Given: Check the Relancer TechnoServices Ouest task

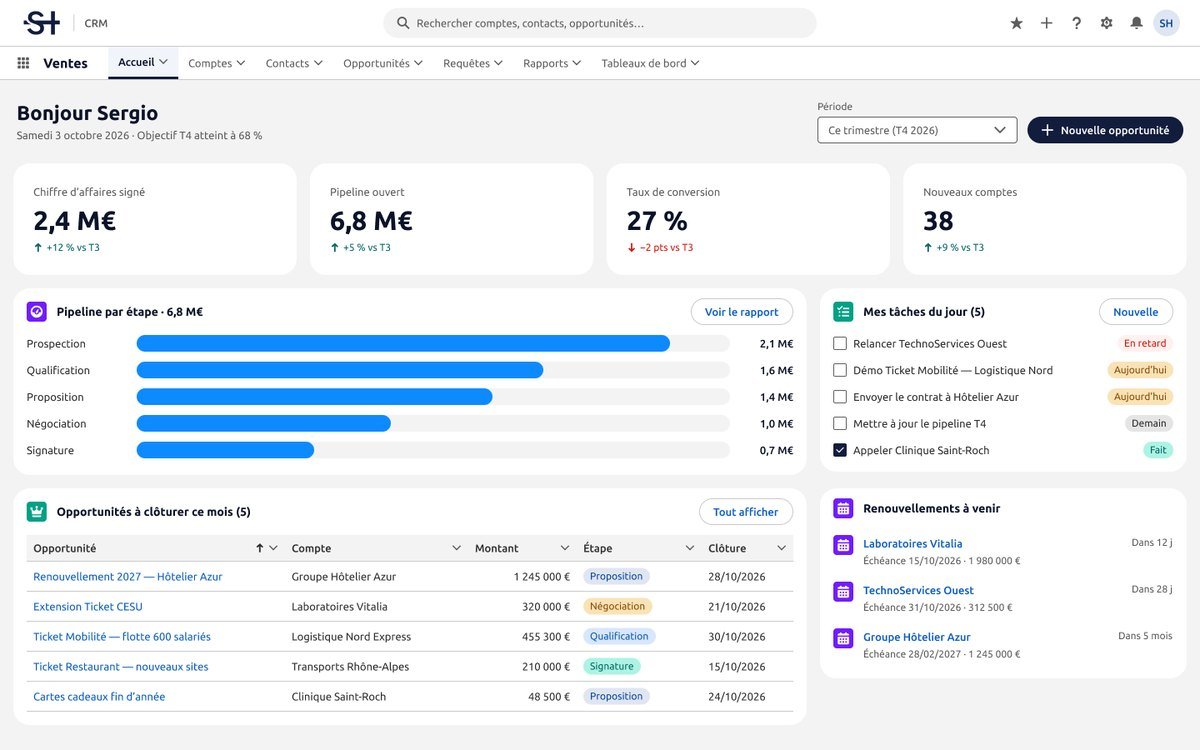Looking at the screenshot, I should 840,343.
